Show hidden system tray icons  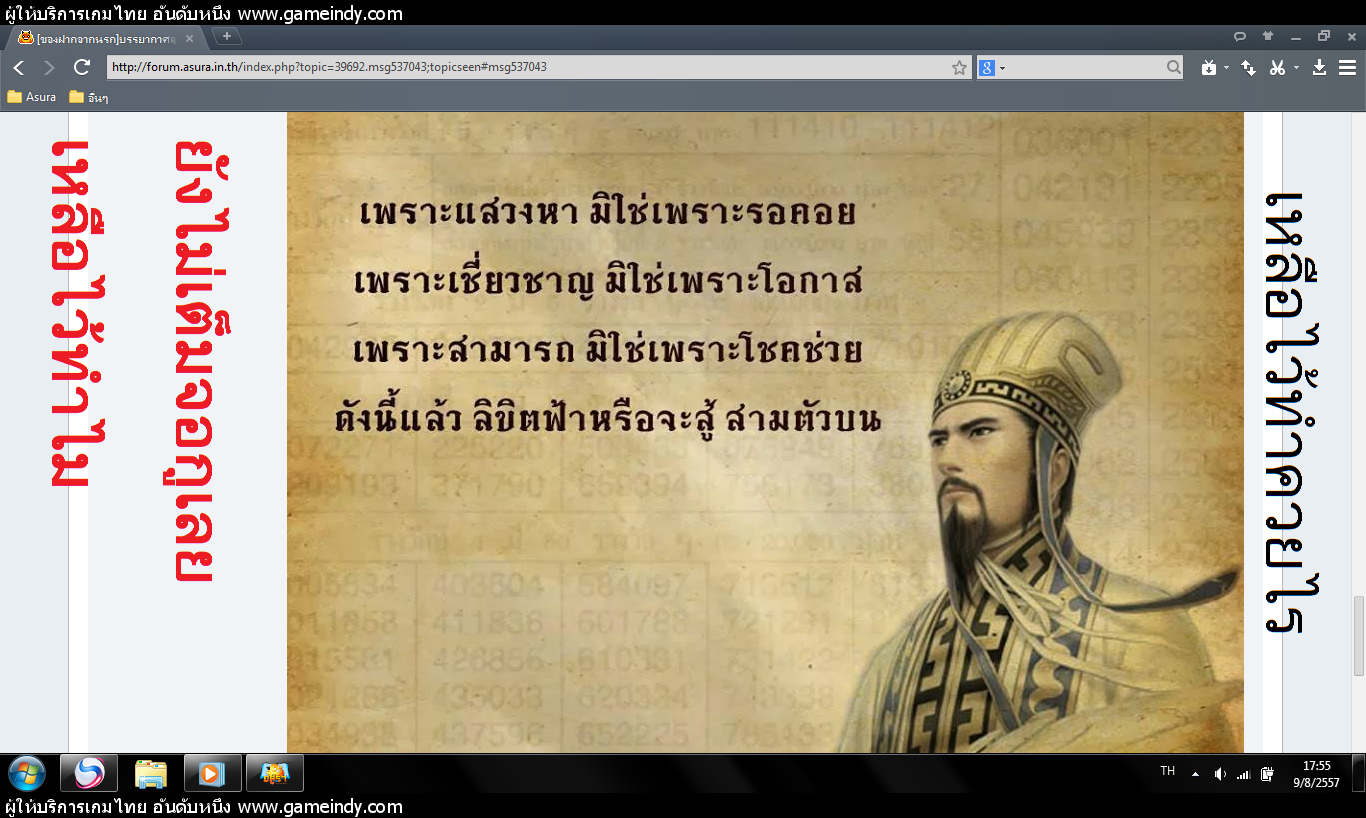pos(1195,774)
